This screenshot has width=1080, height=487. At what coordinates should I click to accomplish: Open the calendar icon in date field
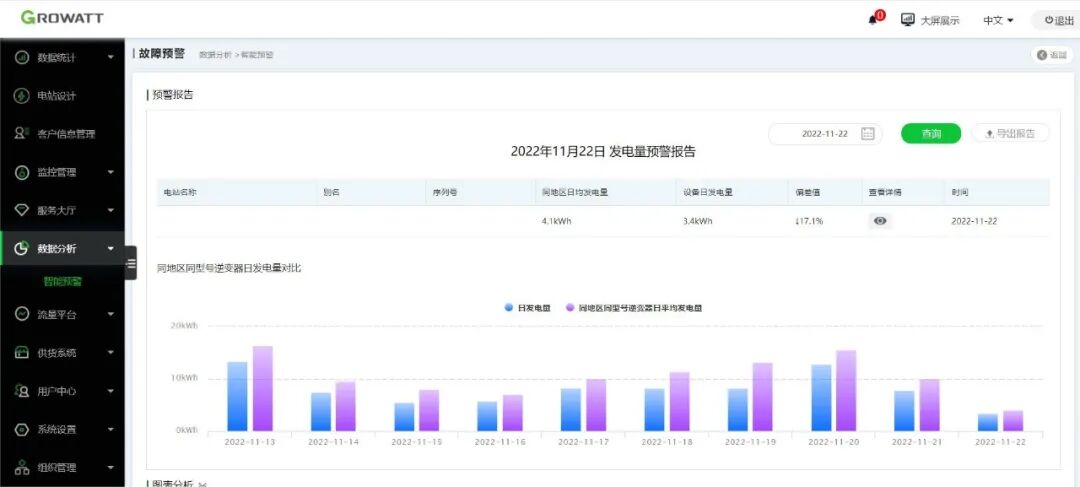coord(868,134)
